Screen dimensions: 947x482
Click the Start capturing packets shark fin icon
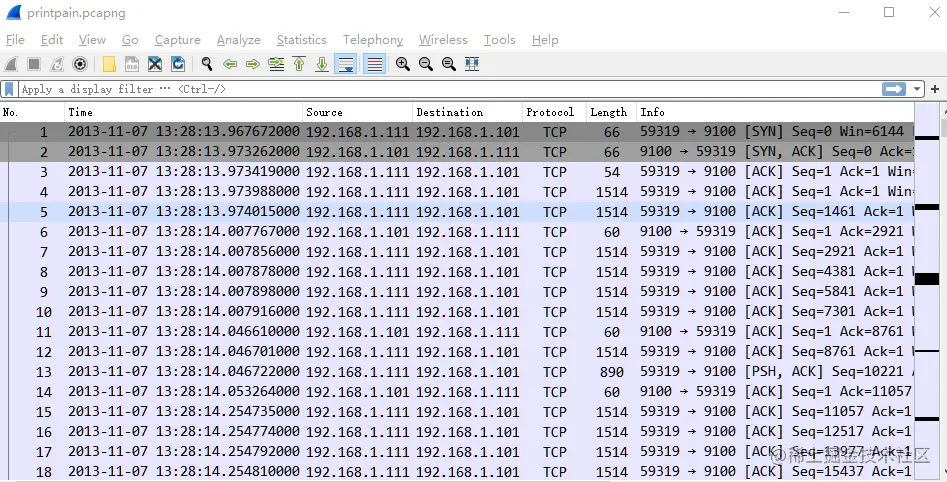coord(11,64)
